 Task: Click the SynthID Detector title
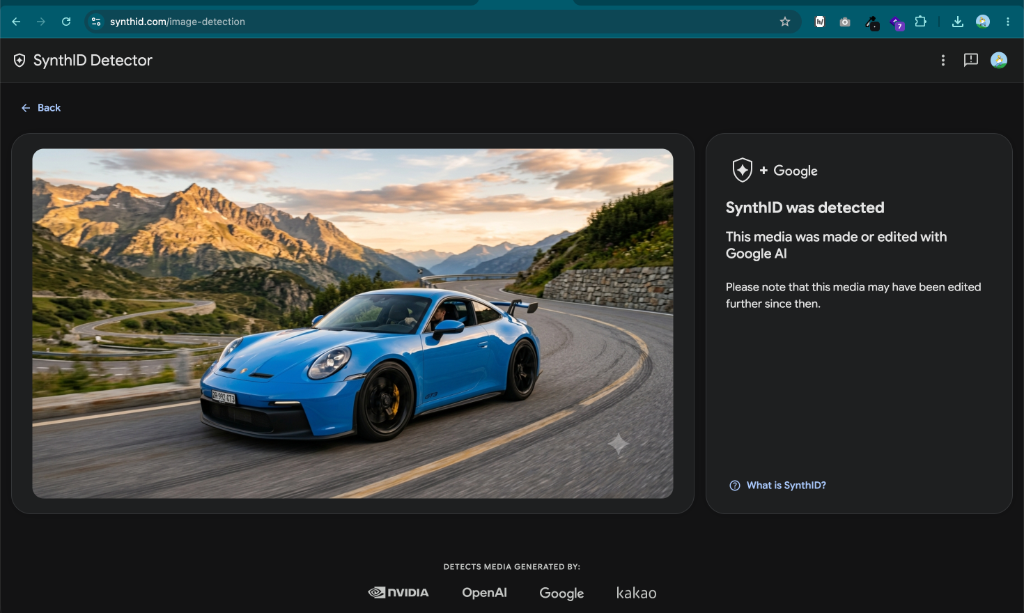(x=93, y=60)
